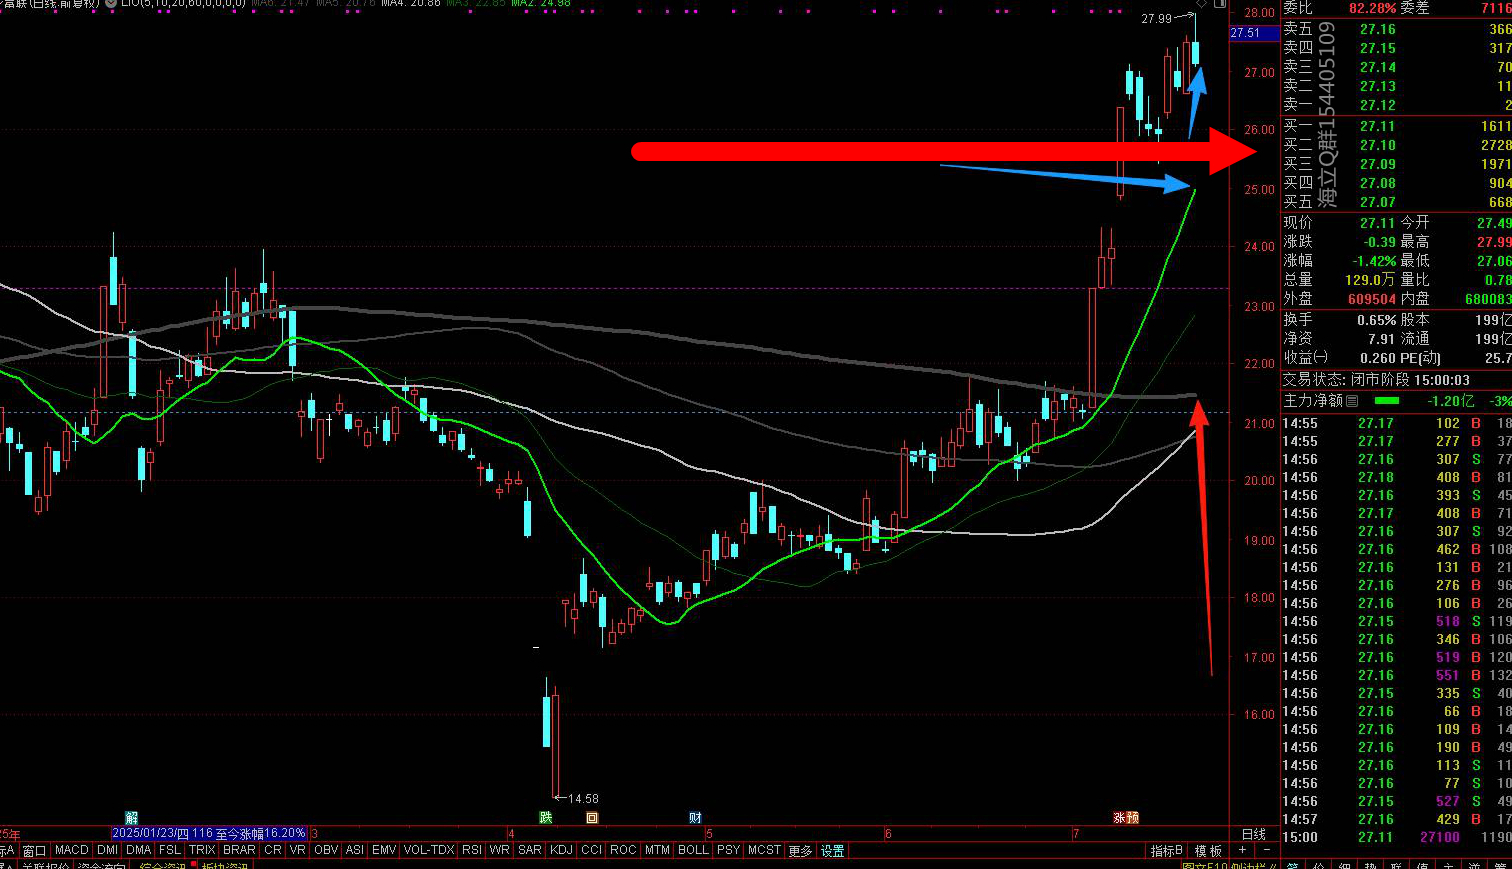The width and height of the screenshot is (1512, 869).
Task: Open the CCI indicator tab
Action: [592, 850]
